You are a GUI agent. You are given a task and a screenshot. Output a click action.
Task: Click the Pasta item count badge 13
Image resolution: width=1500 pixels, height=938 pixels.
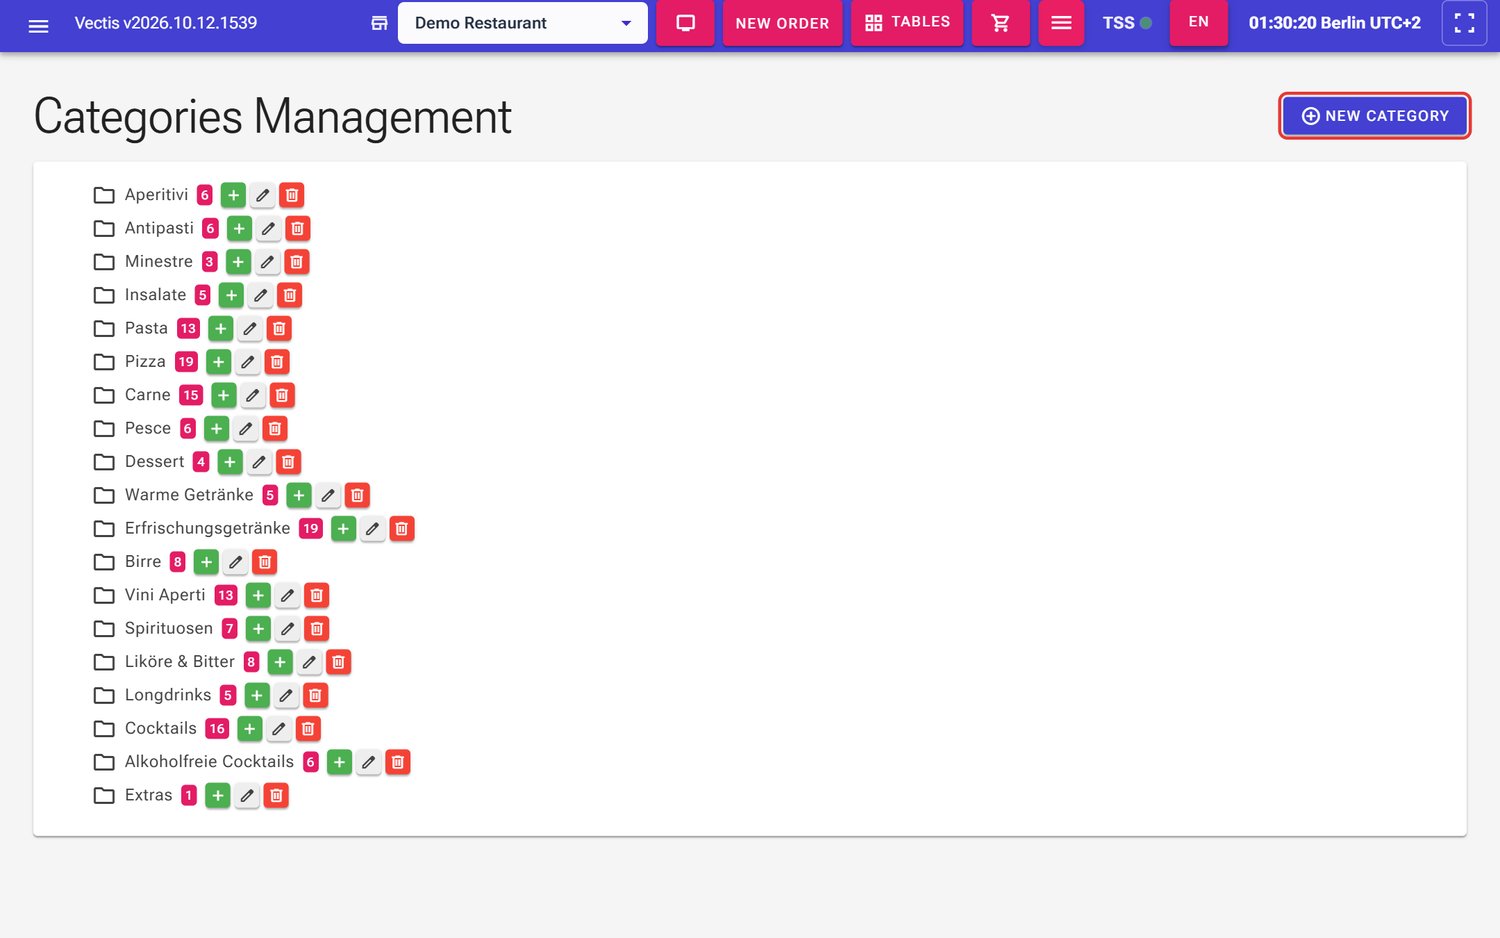click(188, 328)
